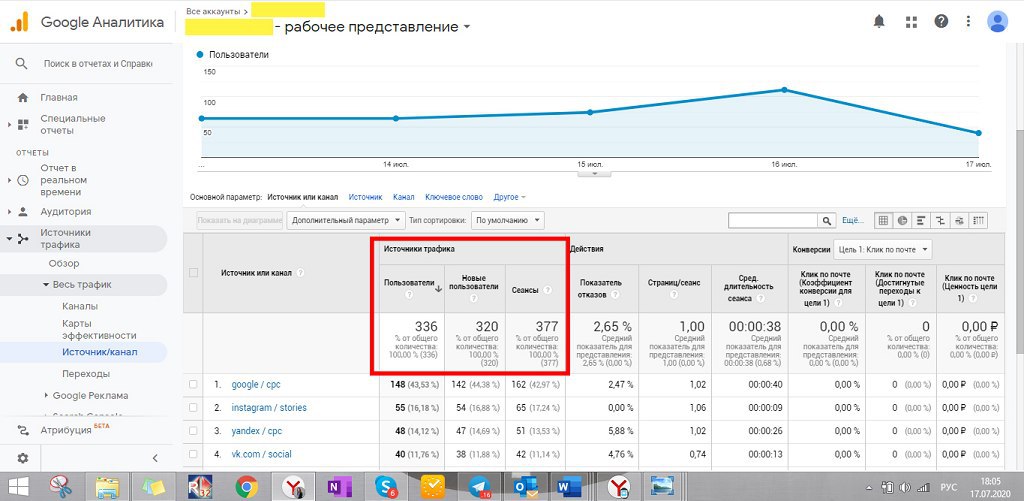Click the 15 июл. data point on chart
The height and width of the screenshot is (501, 1024).
coord(590,112)
